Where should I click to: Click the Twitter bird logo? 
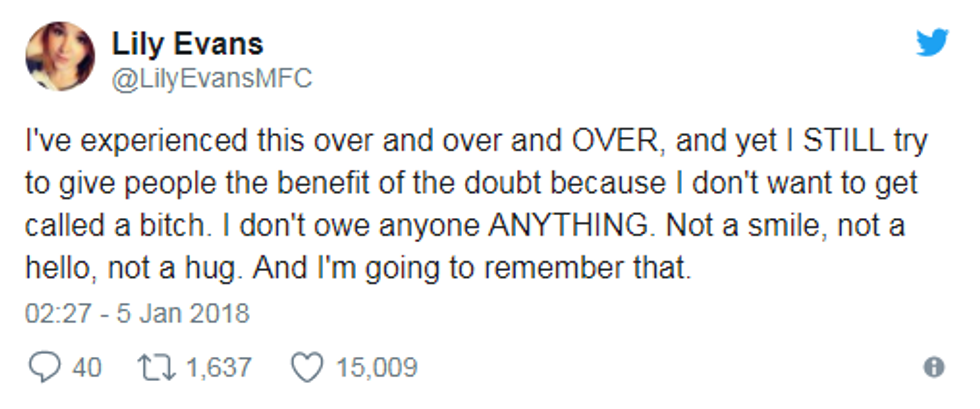point(932,41)
